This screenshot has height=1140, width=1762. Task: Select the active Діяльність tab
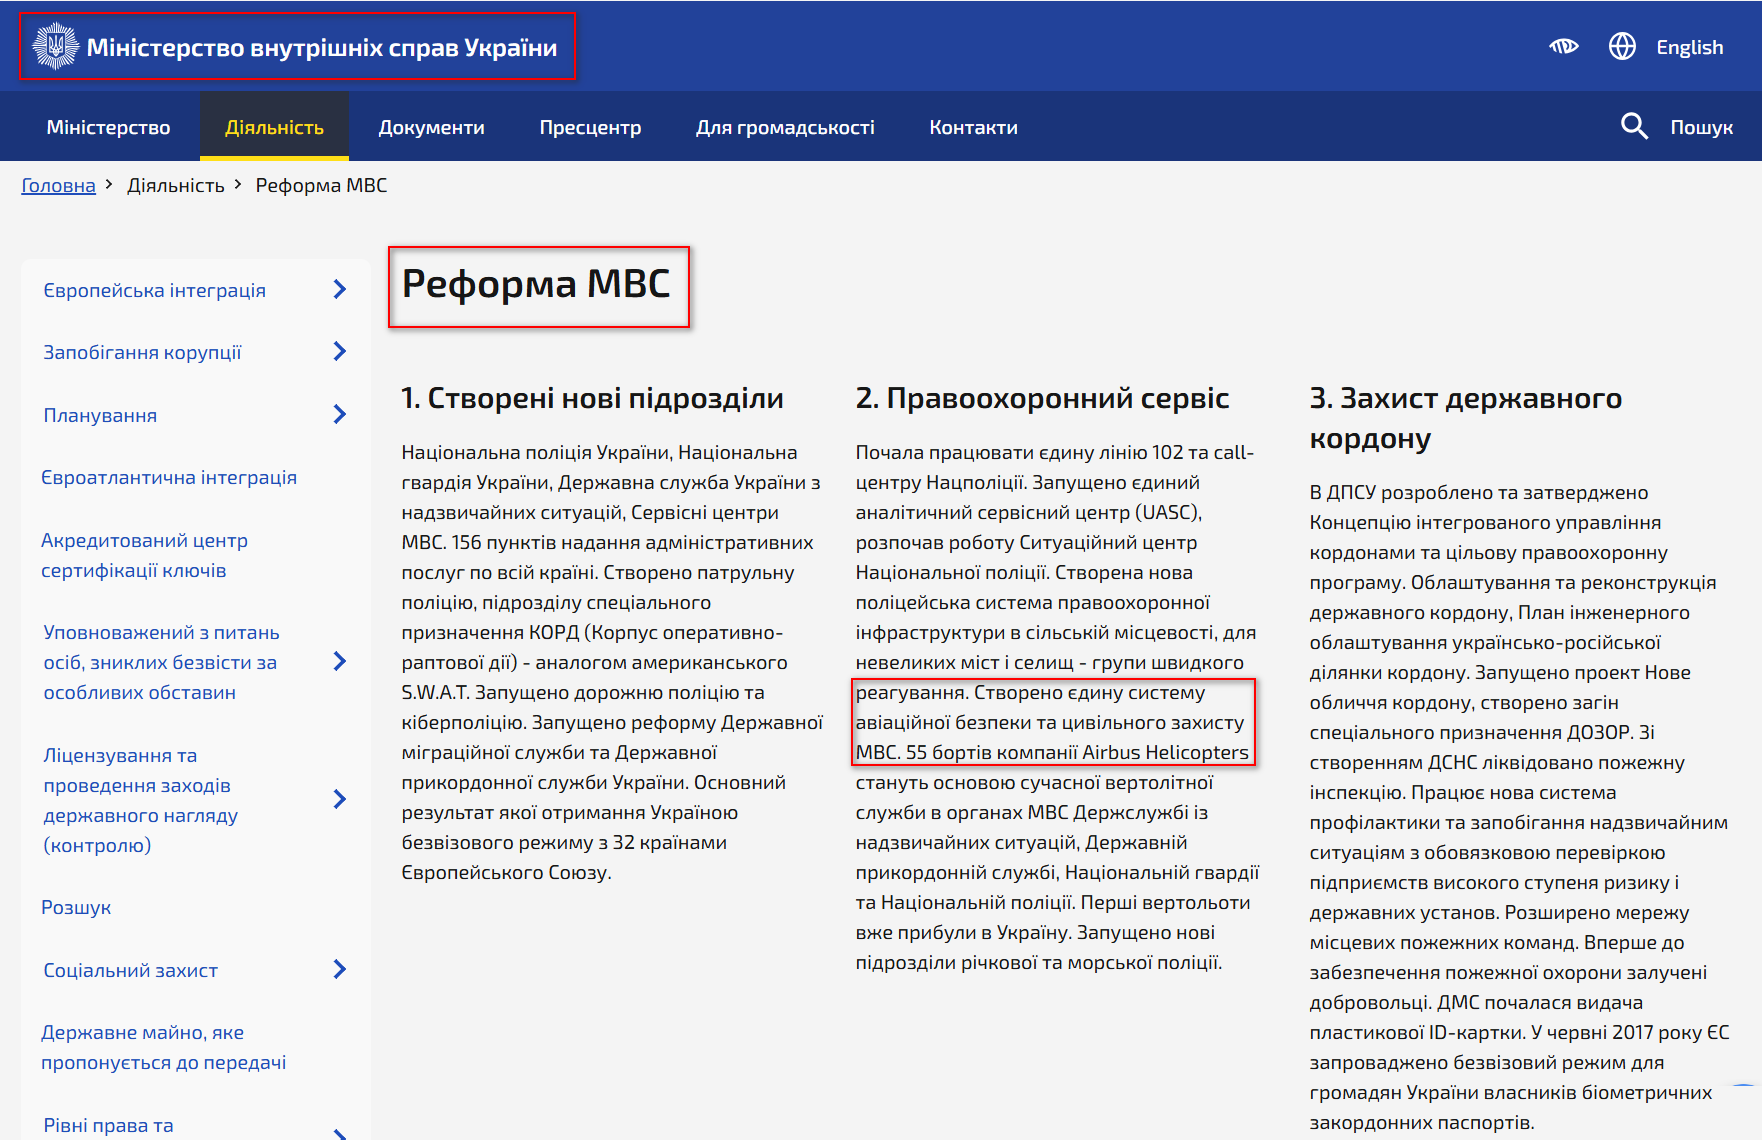274,126
